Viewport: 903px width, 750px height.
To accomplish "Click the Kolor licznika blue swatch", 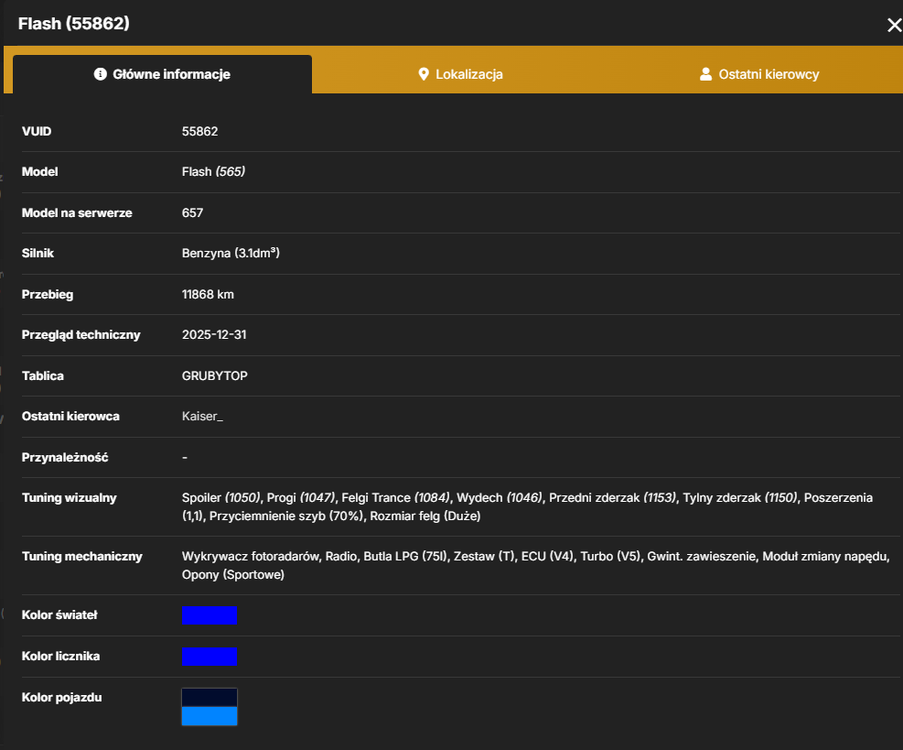I will pyautogui.click(x=209, y=656).
